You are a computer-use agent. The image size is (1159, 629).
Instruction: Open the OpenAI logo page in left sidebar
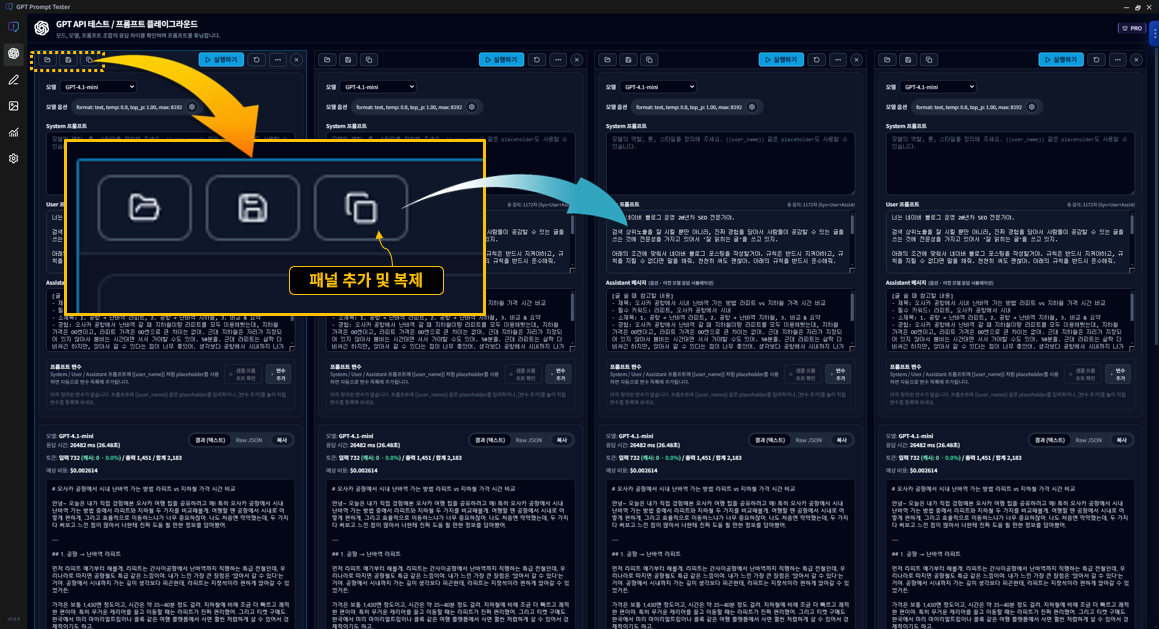tap(14, 54)
